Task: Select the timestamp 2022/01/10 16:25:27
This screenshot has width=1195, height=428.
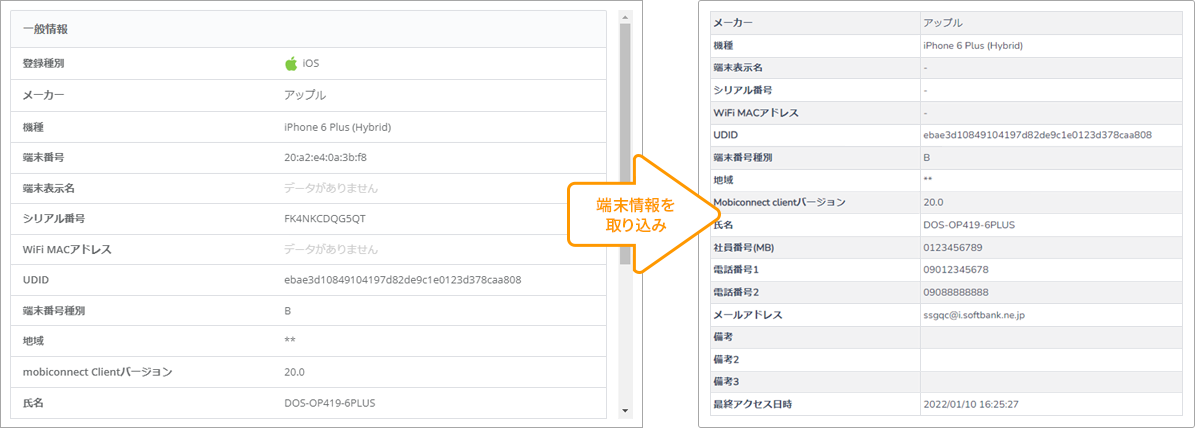Action: [971, 404]
